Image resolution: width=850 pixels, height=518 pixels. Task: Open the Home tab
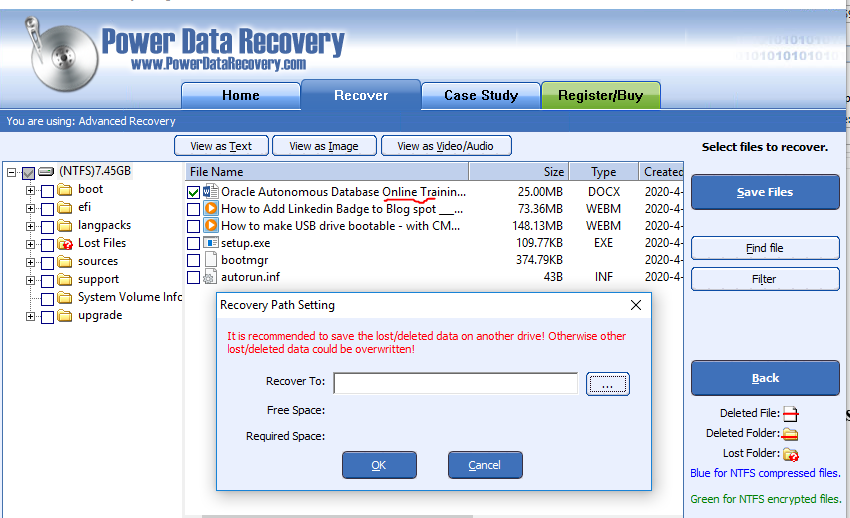pos(241,96)
